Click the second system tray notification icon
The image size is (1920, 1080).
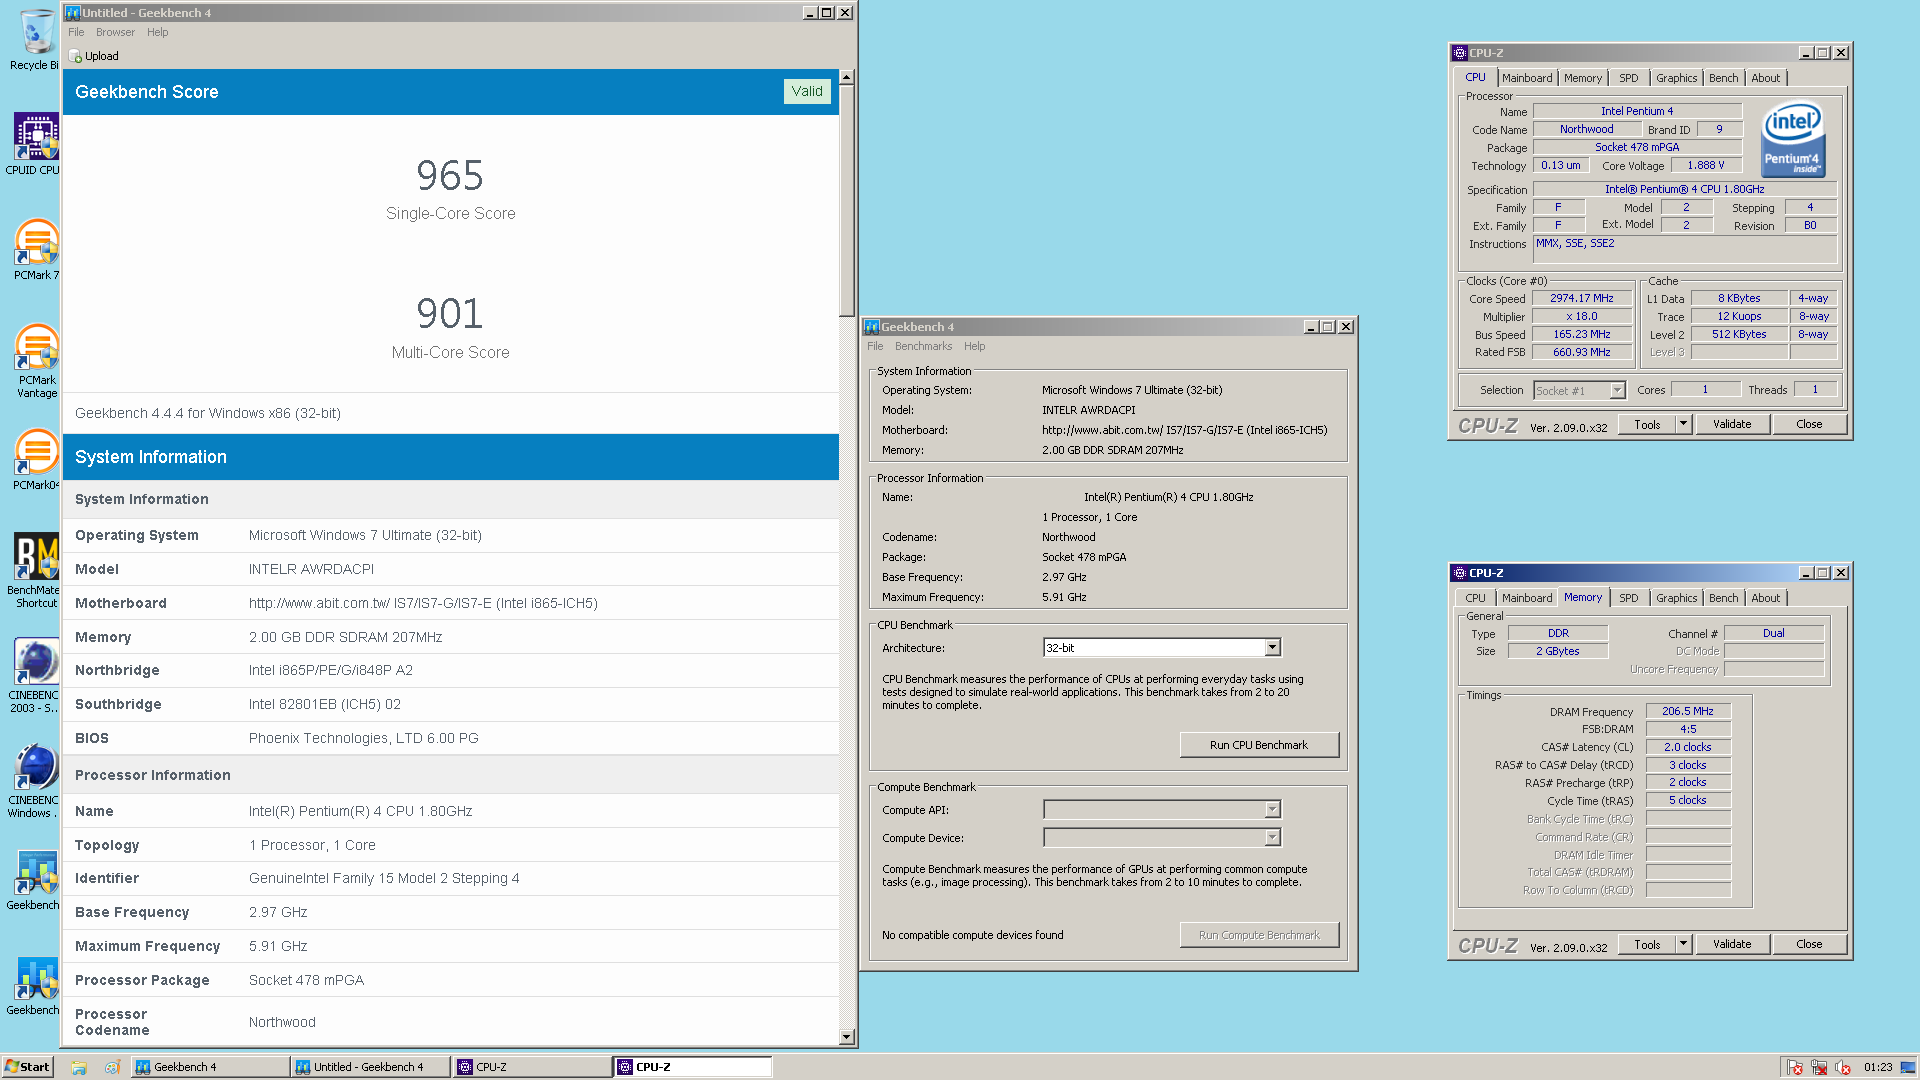point(1819,1067)
